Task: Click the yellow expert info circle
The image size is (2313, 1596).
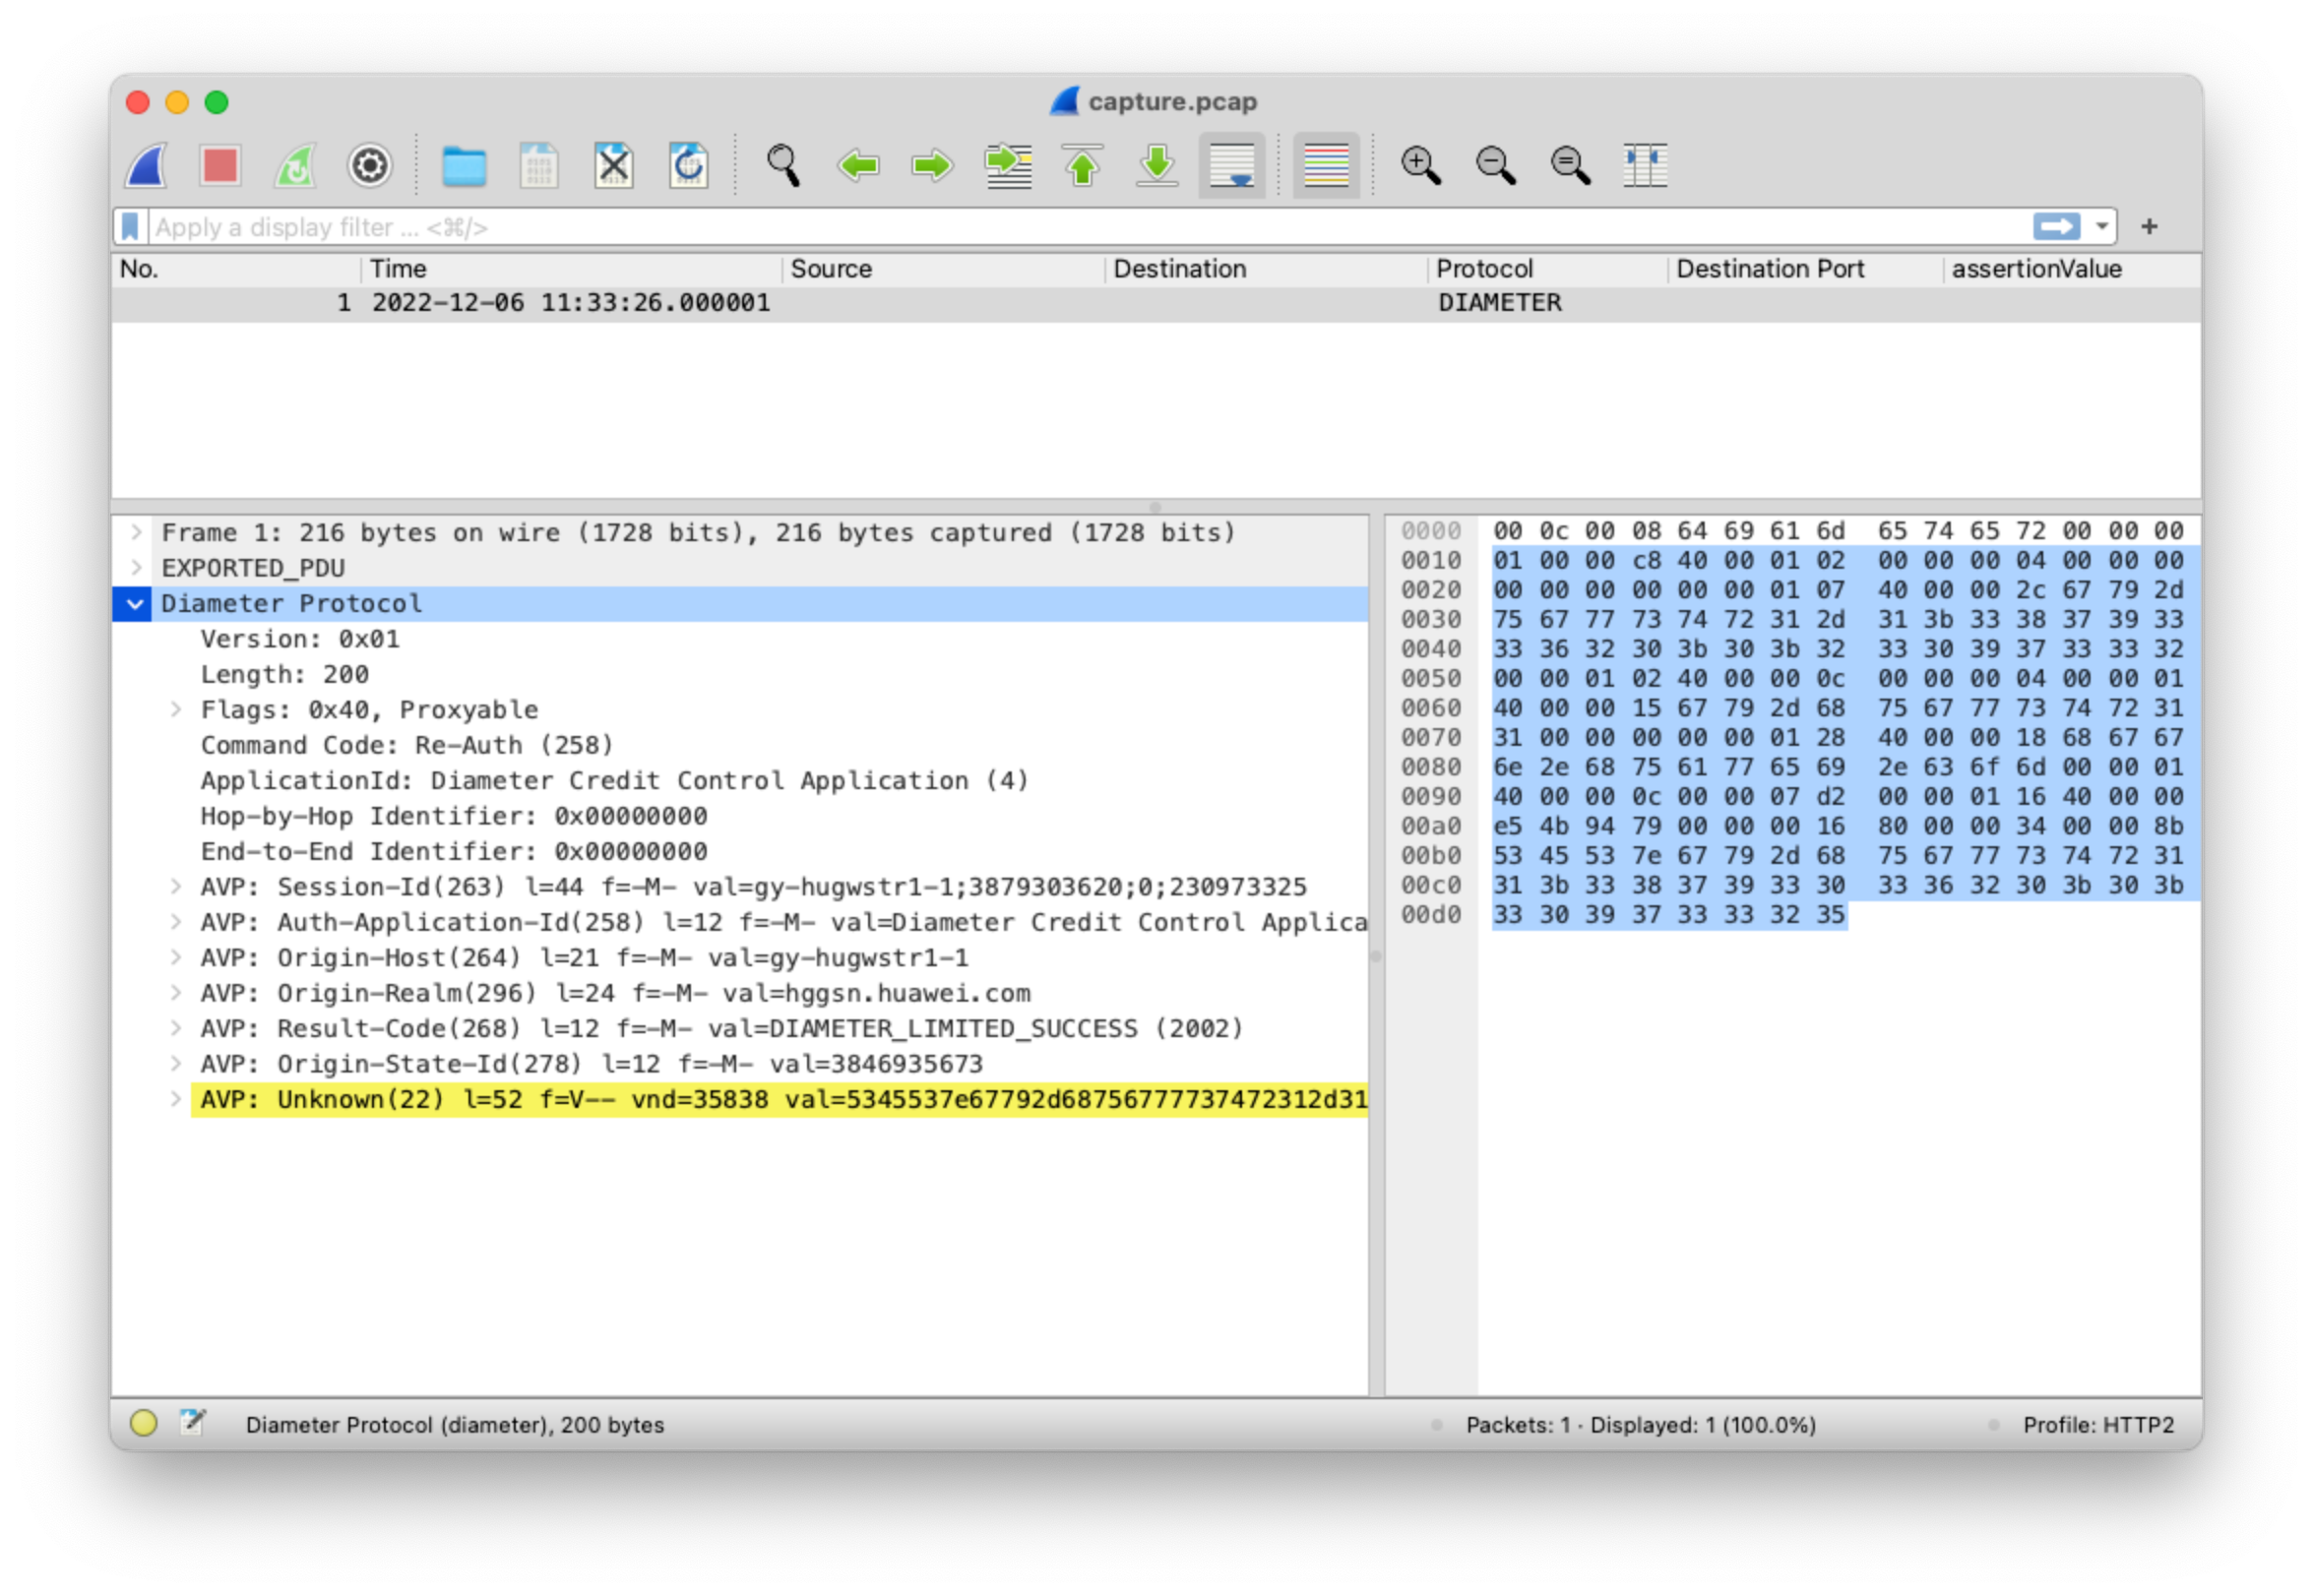Action: (x=143, y=1423)
